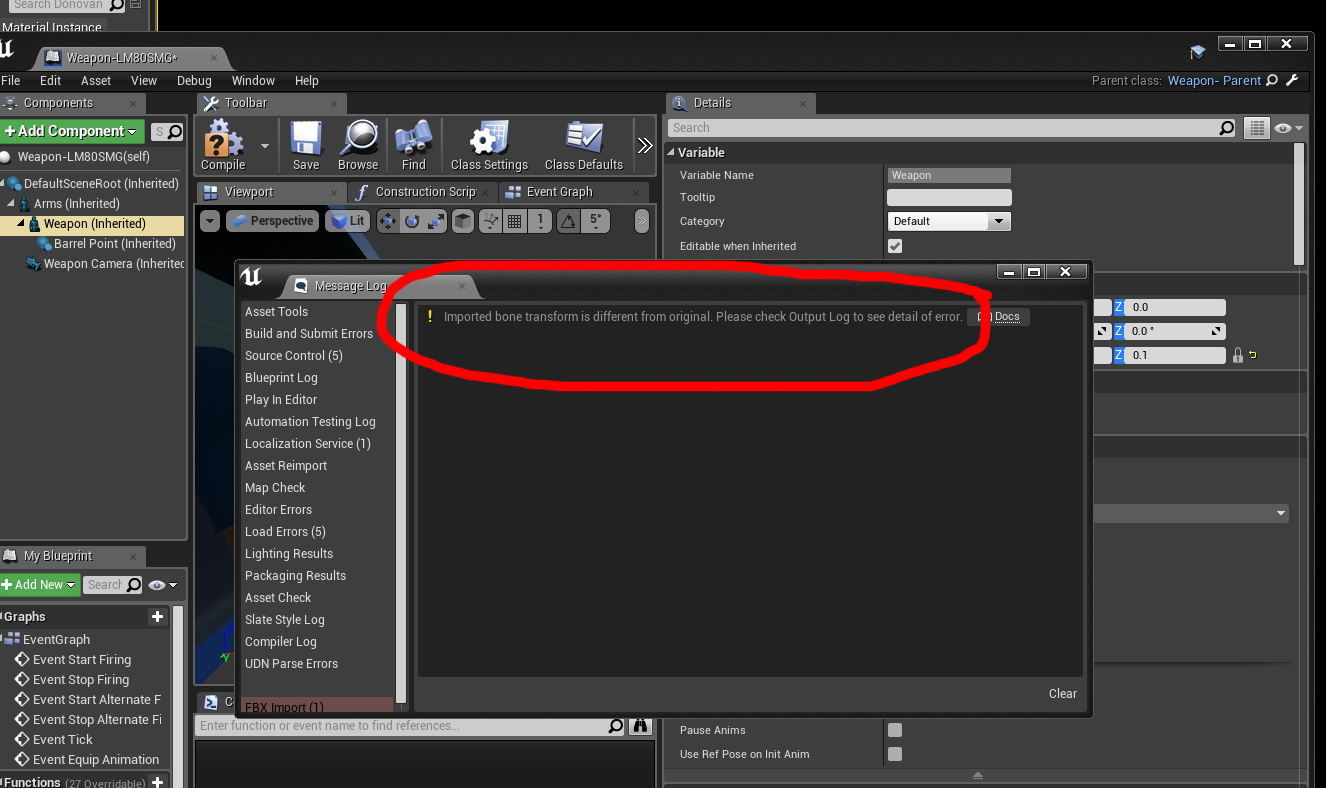Click the find-in-blueprints binoculars icon
Image resolution: width=1326 pixels, height=788 pixels.
[640, 726]
